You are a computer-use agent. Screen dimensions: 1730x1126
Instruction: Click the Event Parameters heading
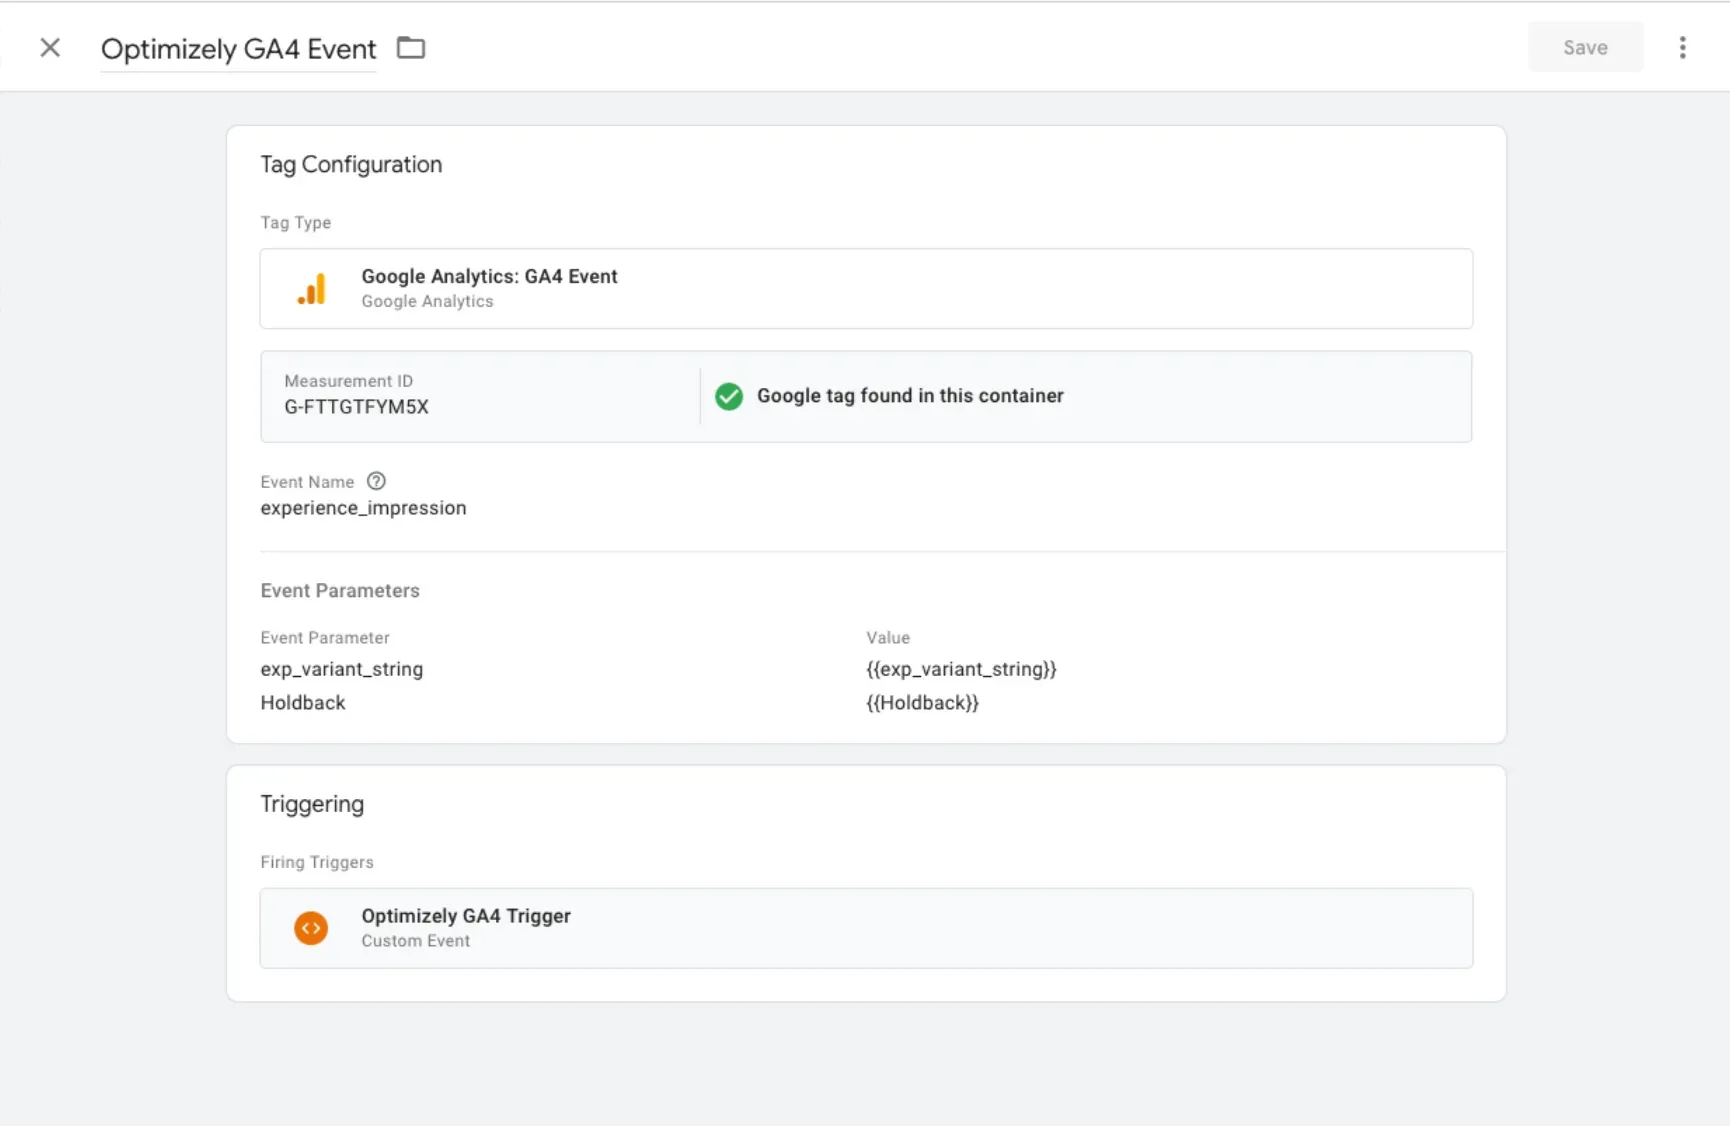(340, 591)
